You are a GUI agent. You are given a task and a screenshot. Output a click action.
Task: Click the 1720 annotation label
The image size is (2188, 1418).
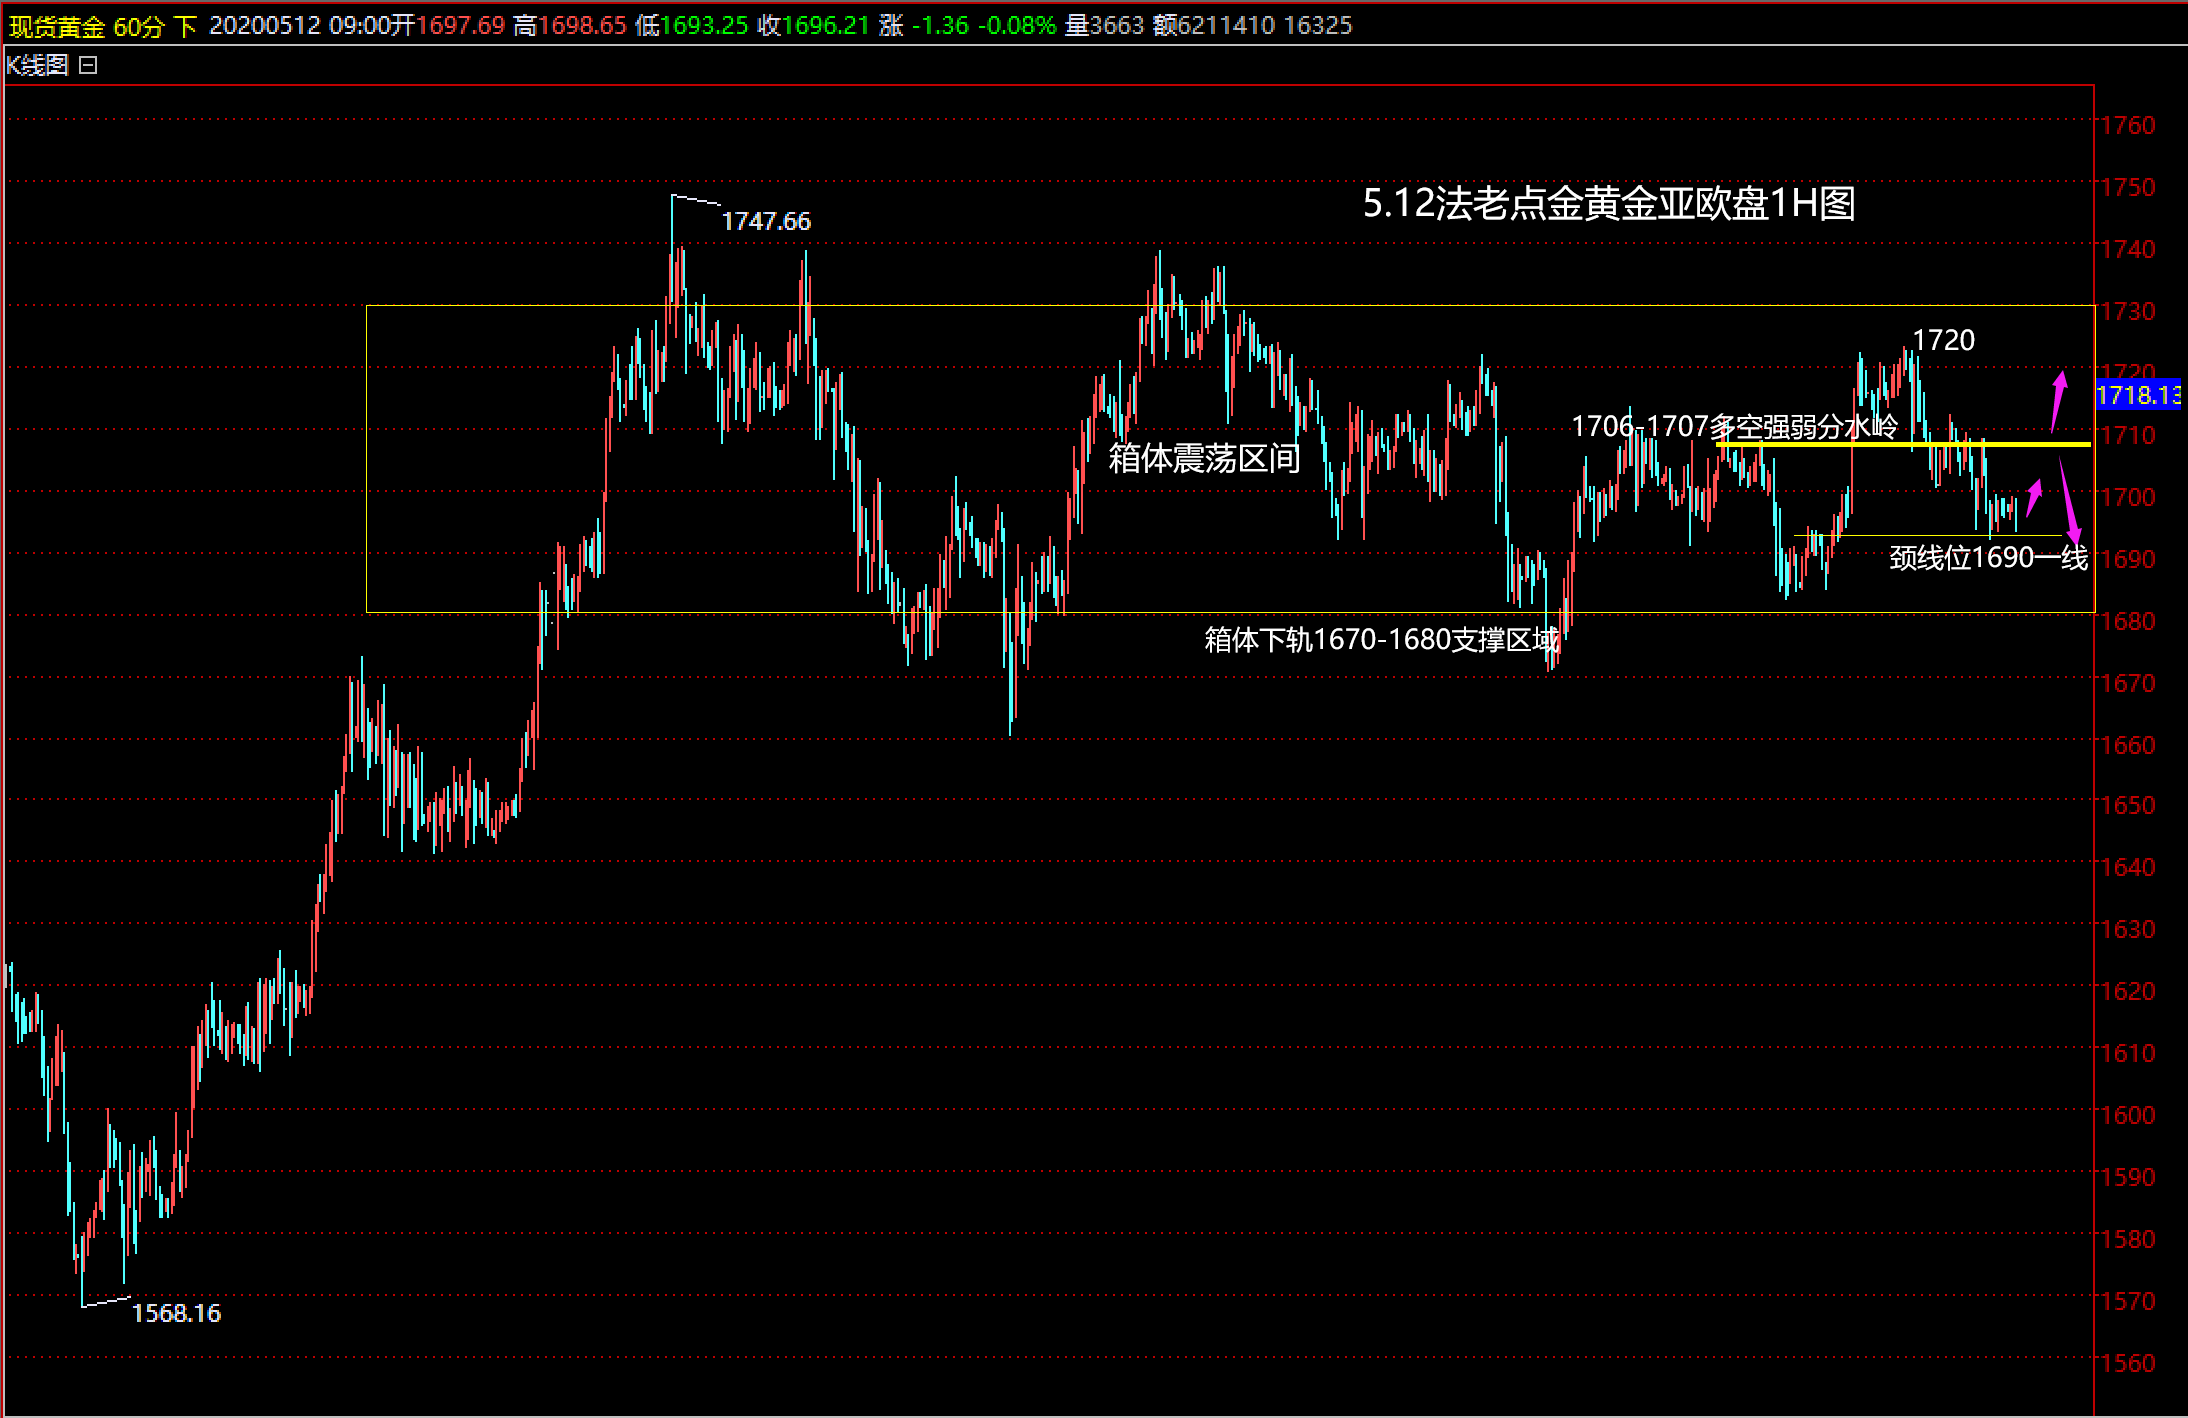1943,340
